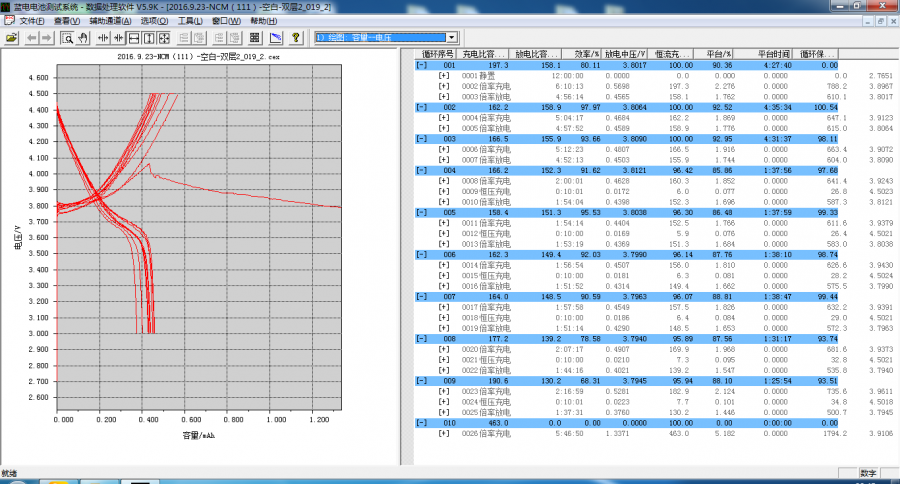Click the 容量/mAh x-axis label
900x484 pixels.
pyautogui.click(x=199, y=436)
